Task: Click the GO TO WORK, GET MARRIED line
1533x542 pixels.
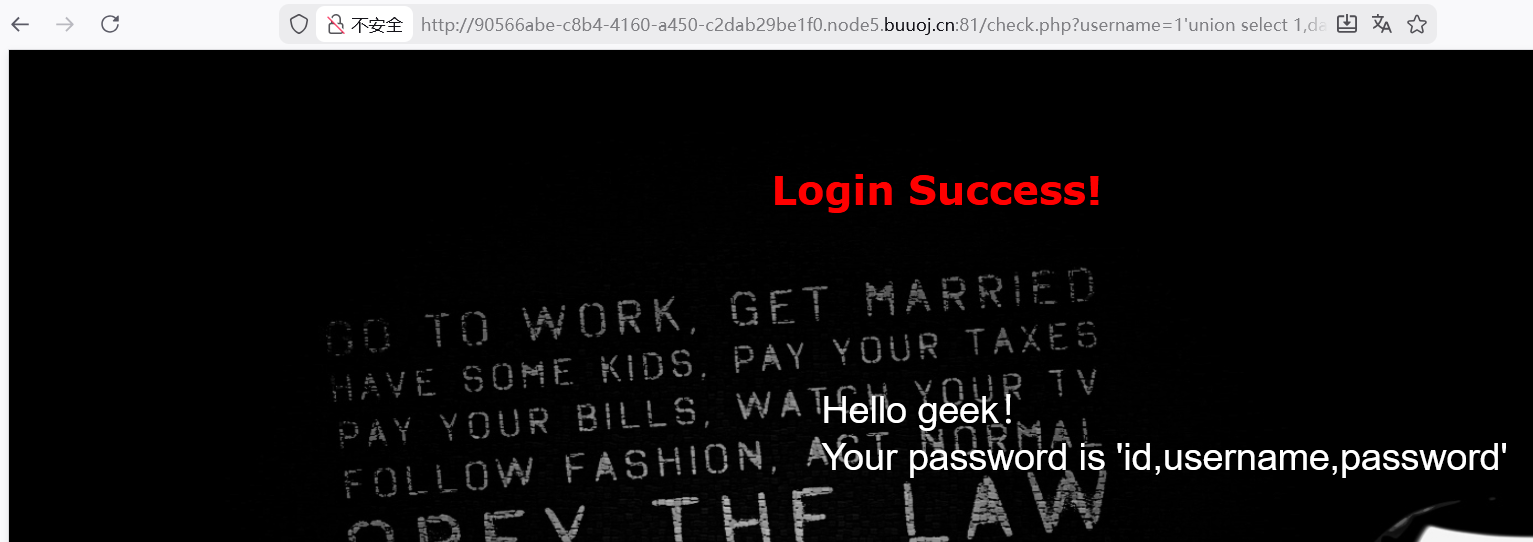Action: 712,312
